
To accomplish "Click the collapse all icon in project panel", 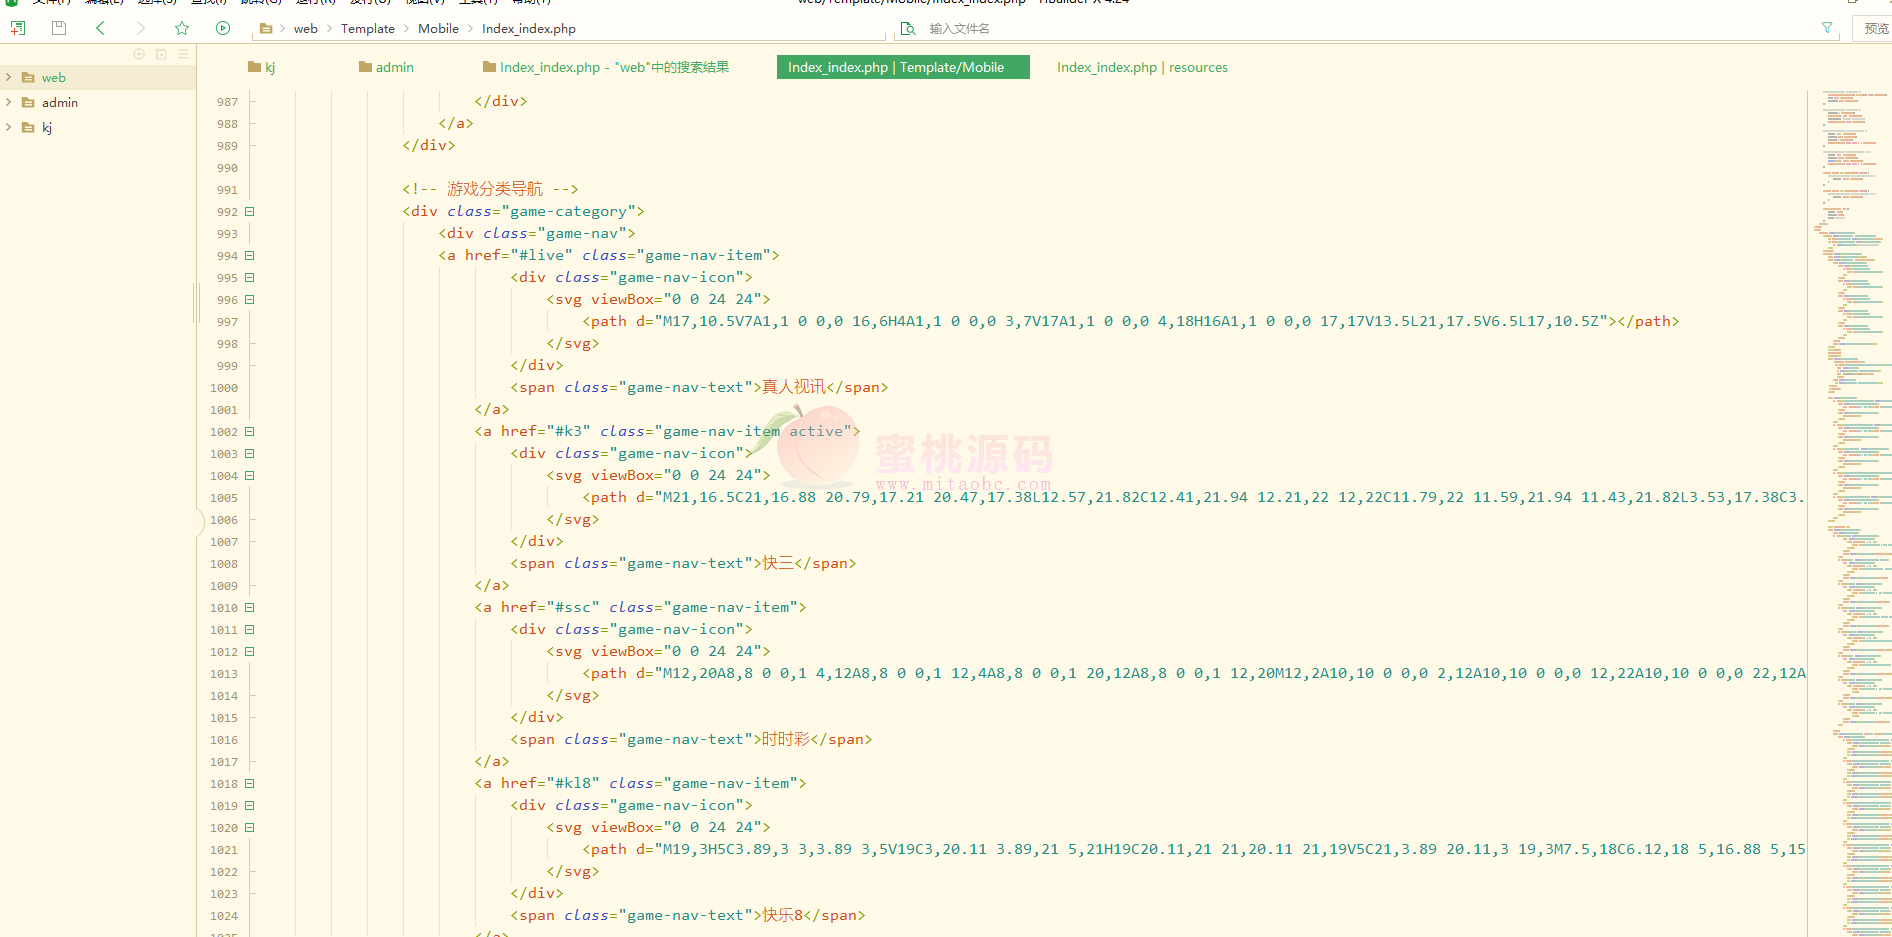I will tap(161, 54).
